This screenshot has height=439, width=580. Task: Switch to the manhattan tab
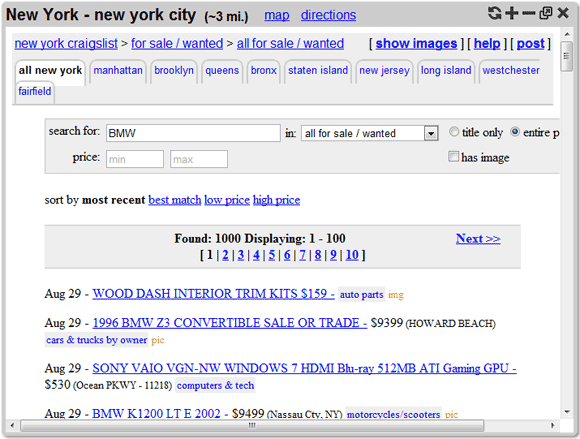coord(118,70)
